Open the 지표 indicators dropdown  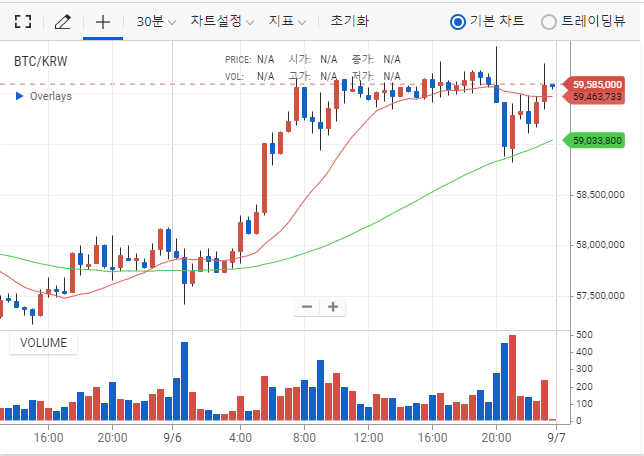[288, 21]
